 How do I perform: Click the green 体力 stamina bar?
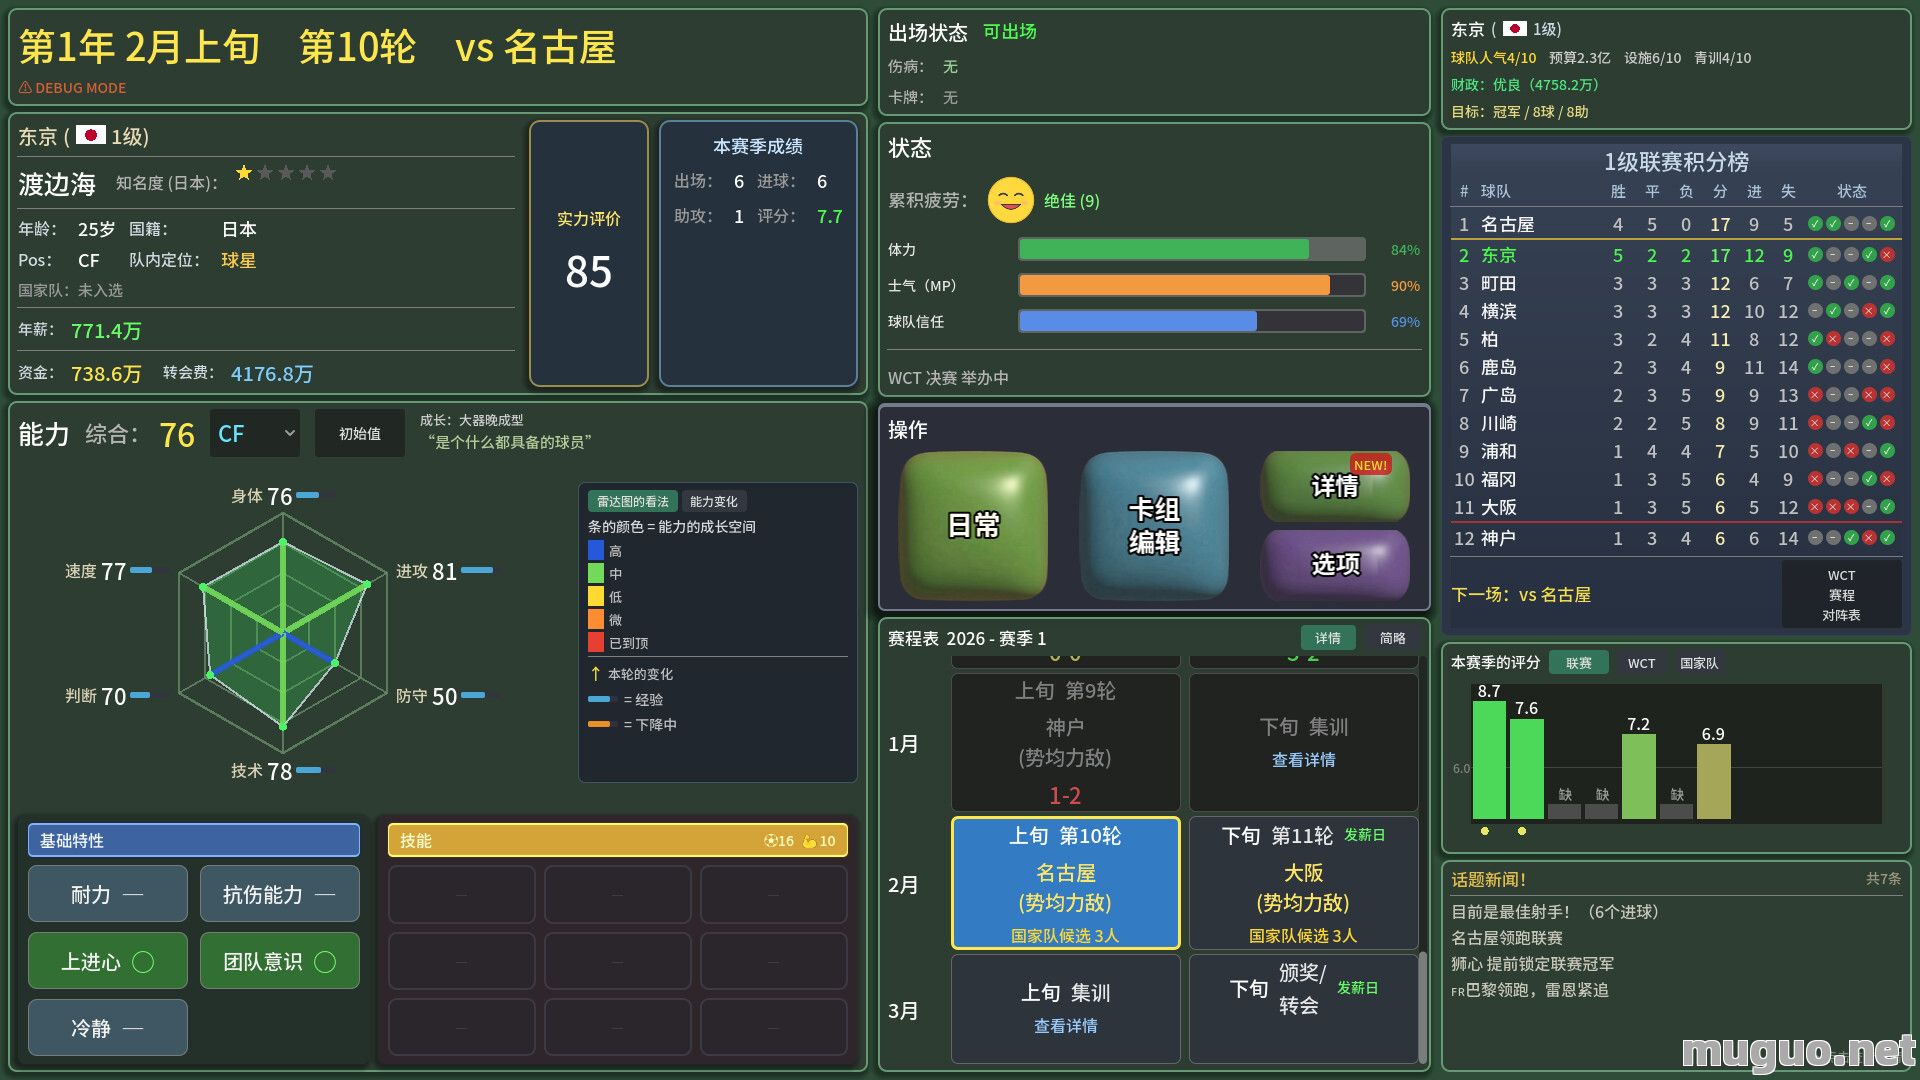click(x=1192, y=249)
